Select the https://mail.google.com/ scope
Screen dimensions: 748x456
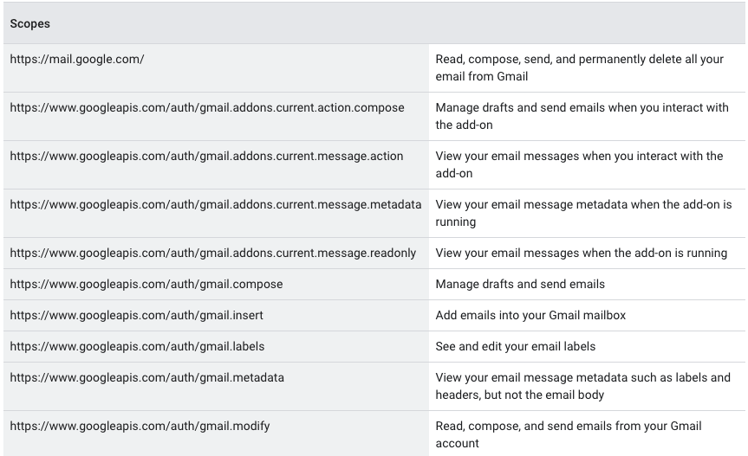point(77,59)
